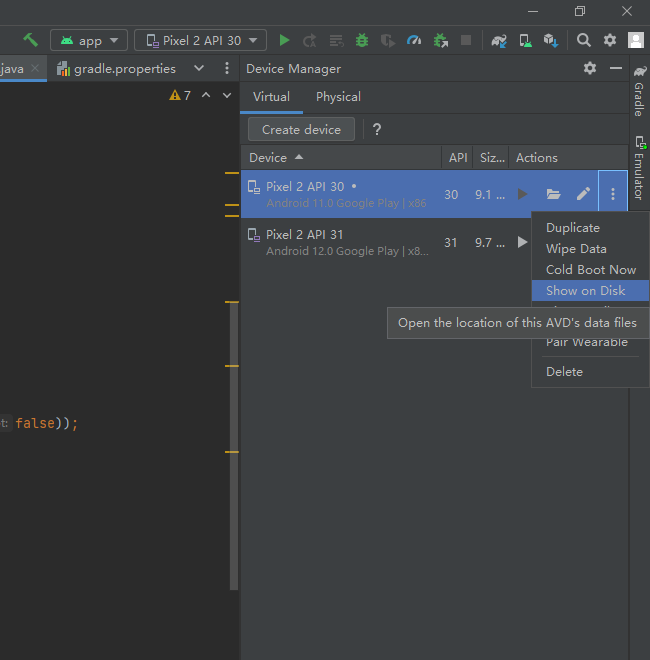Open the Emulator side tool window
Image resolution: width=650 pixels, height=660 pixels.
click(638, 170)
